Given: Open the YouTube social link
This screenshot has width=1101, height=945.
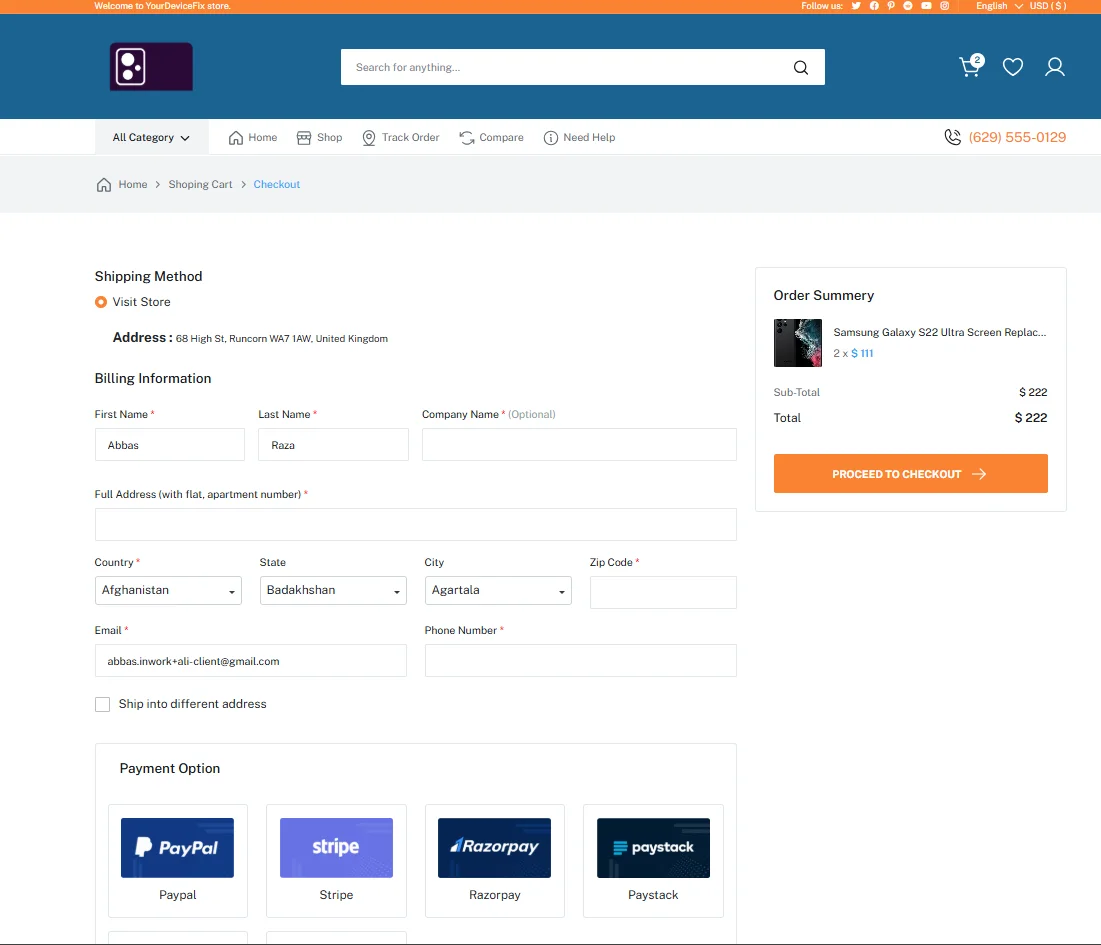Looking at the screenshot, I should pyautogui.click(x=926, y=6).
